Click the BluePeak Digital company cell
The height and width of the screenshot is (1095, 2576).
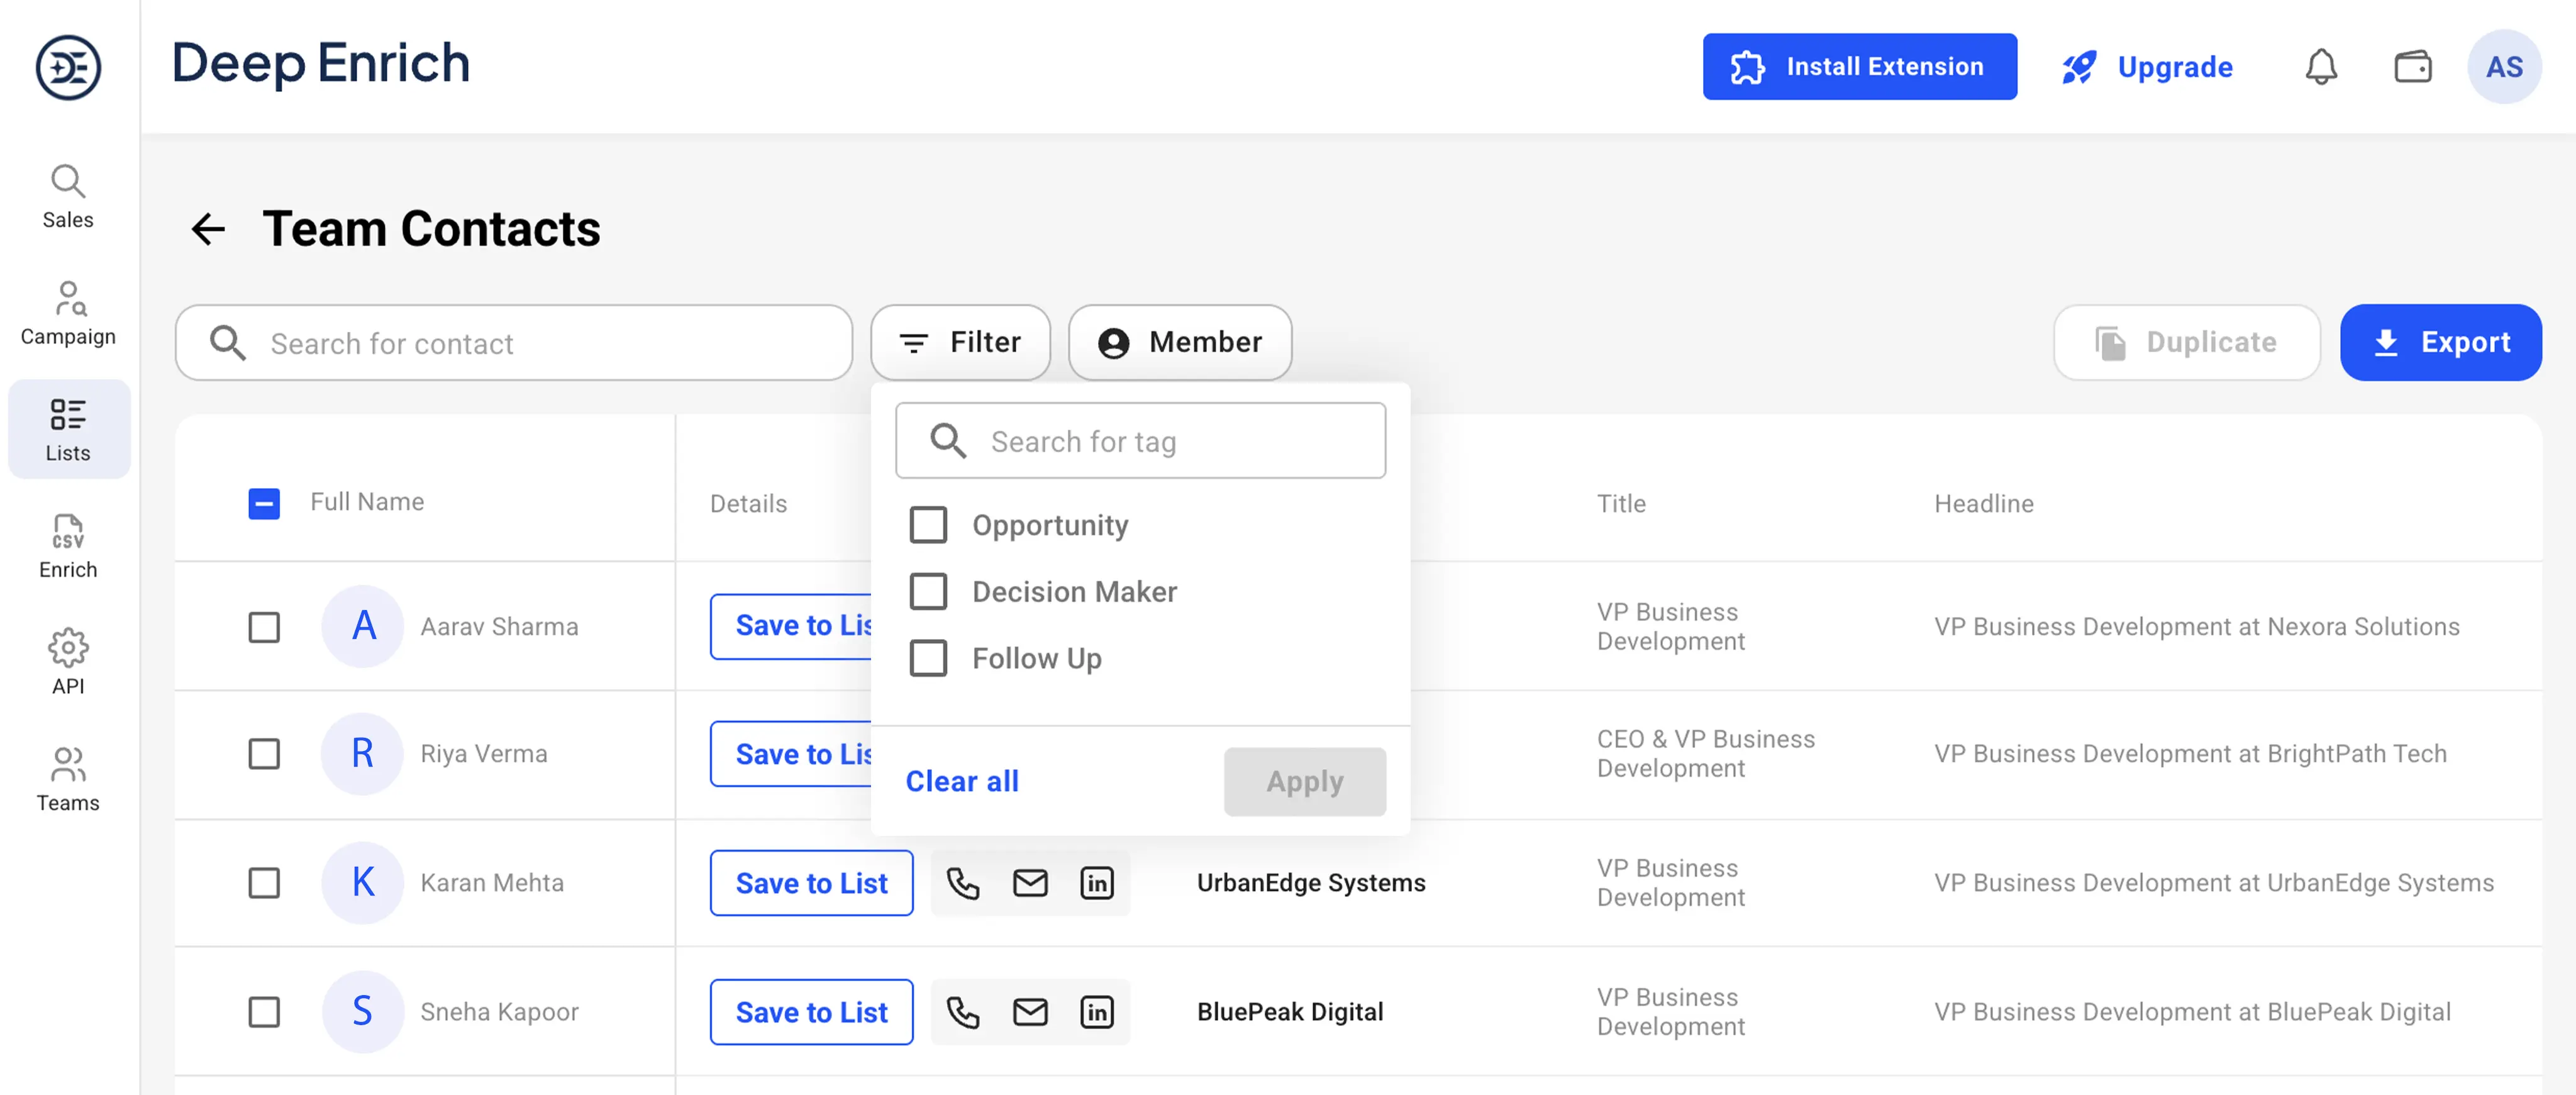pos(1290,1012)
